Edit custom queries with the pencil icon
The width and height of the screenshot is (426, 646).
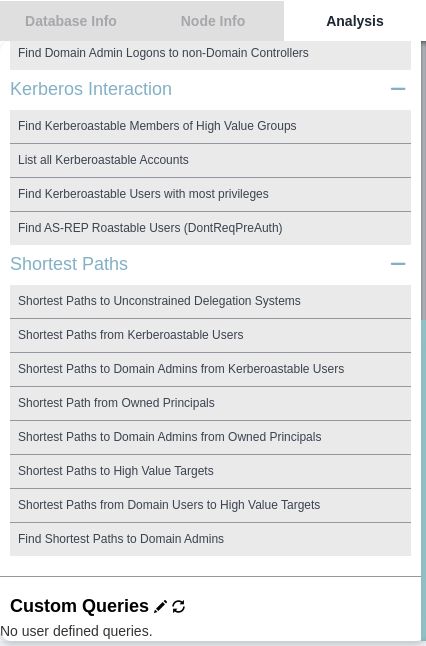click(x=160, y=606)
